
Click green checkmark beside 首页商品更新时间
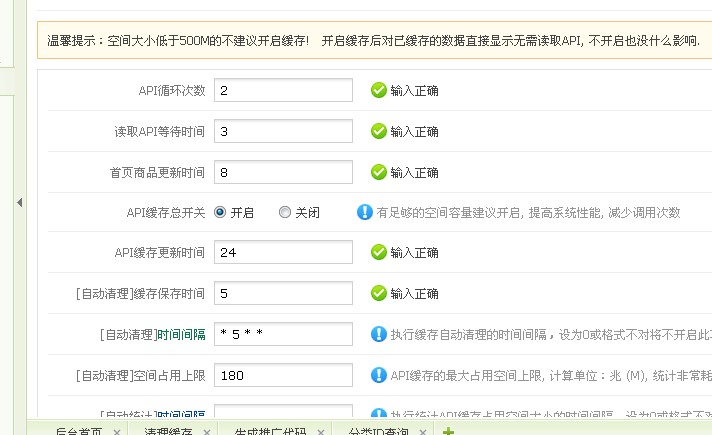coord(378,172)
